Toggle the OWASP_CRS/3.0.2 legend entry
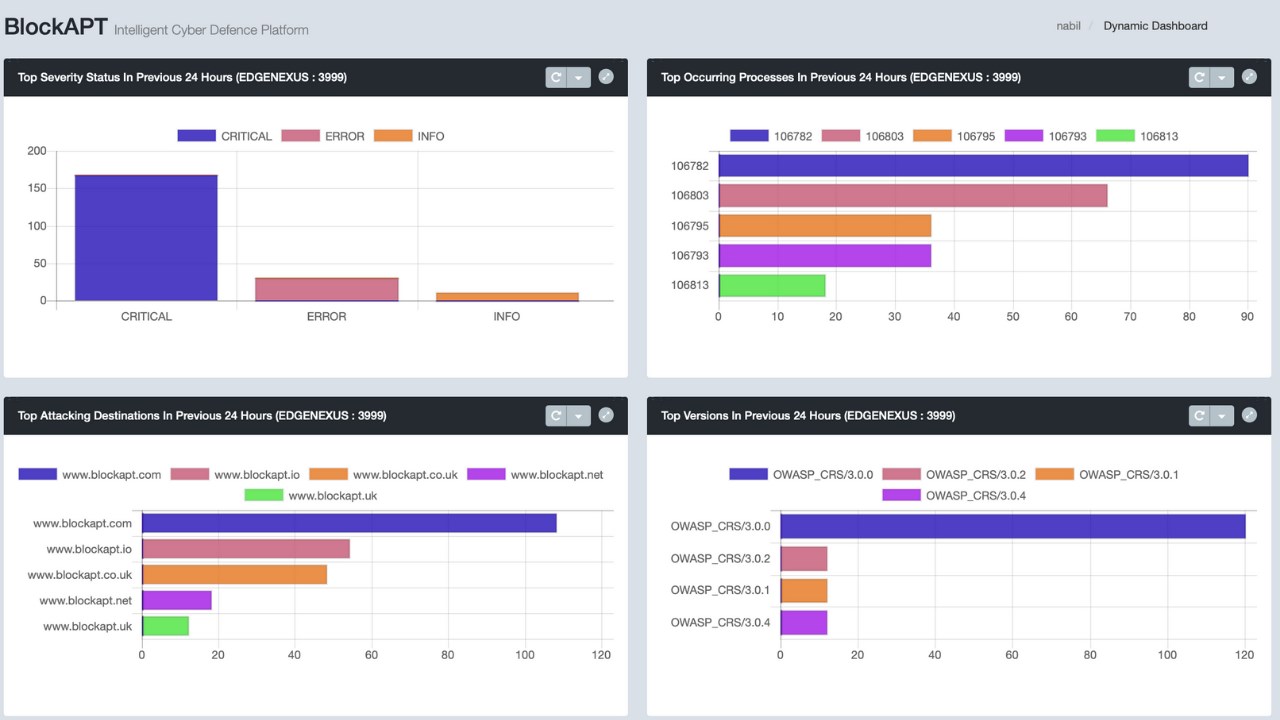This screenshot has height=720, width=1280. [954, 474]
